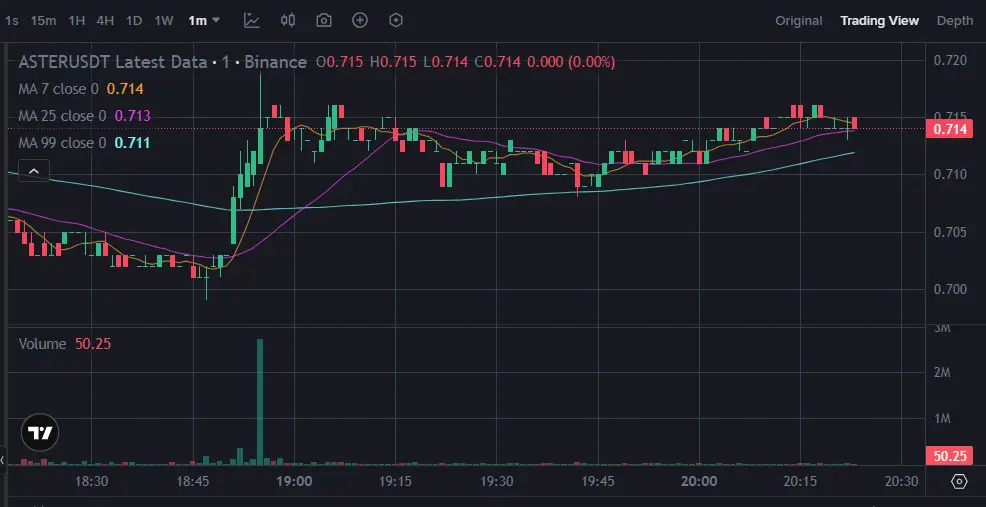Click the 0.720 price axis label
The image size is (986, 507).
point(950,60)
